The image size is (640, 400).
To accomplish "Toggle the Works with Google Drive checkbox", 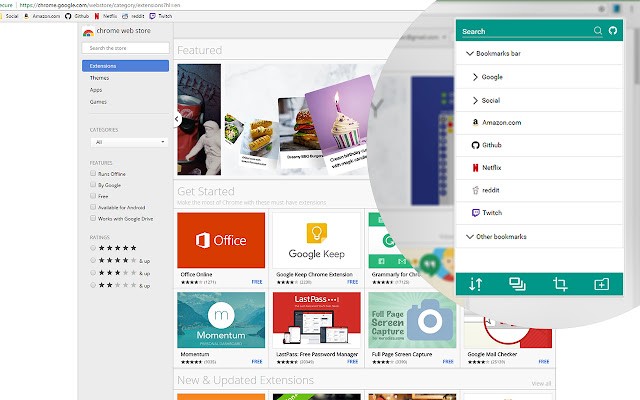I will click(x=93, y=218).
